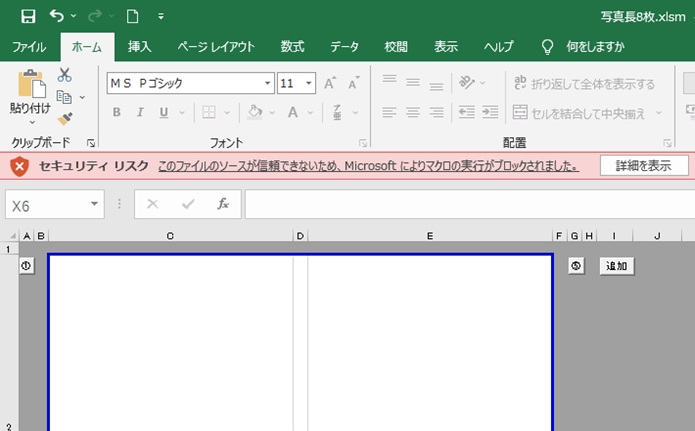Click the Save icon in title bar

[x=27, y=16]
